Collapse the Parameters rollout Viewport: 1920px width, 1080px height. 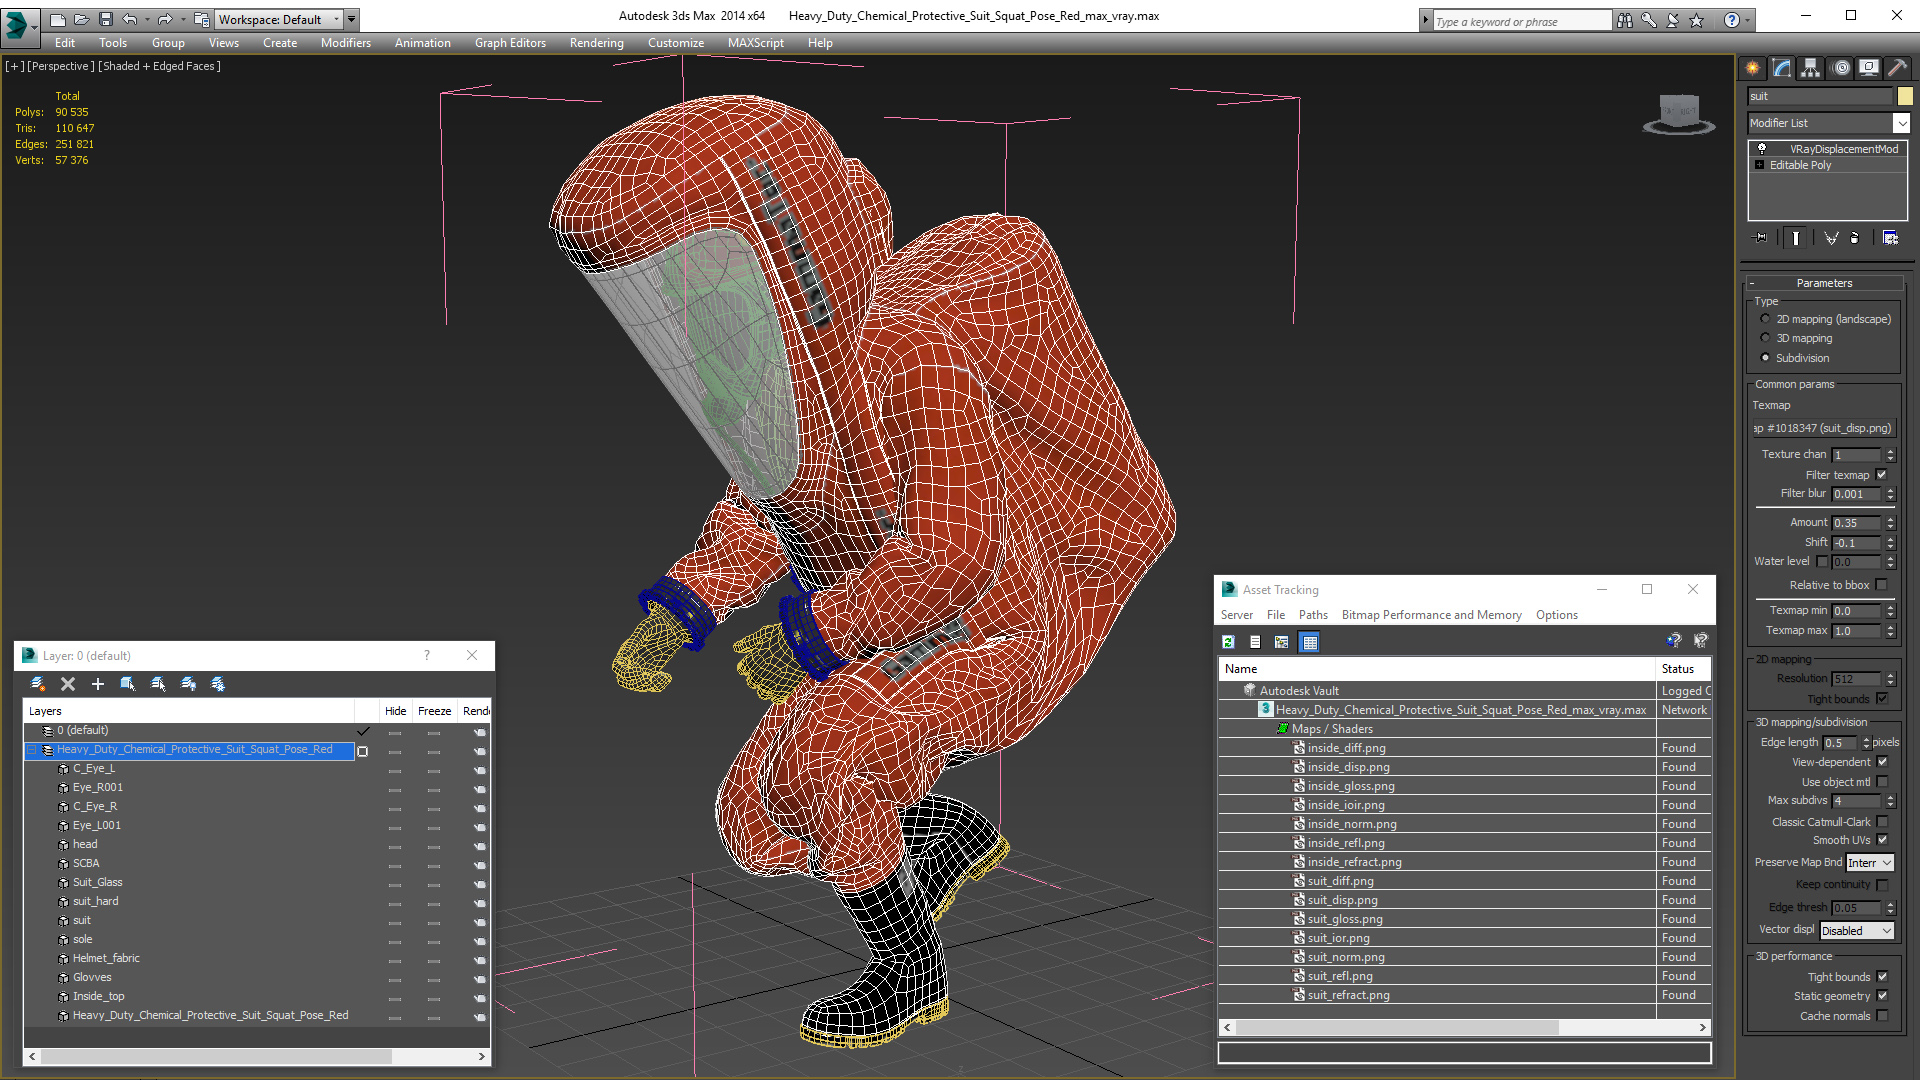point(1824,283)
